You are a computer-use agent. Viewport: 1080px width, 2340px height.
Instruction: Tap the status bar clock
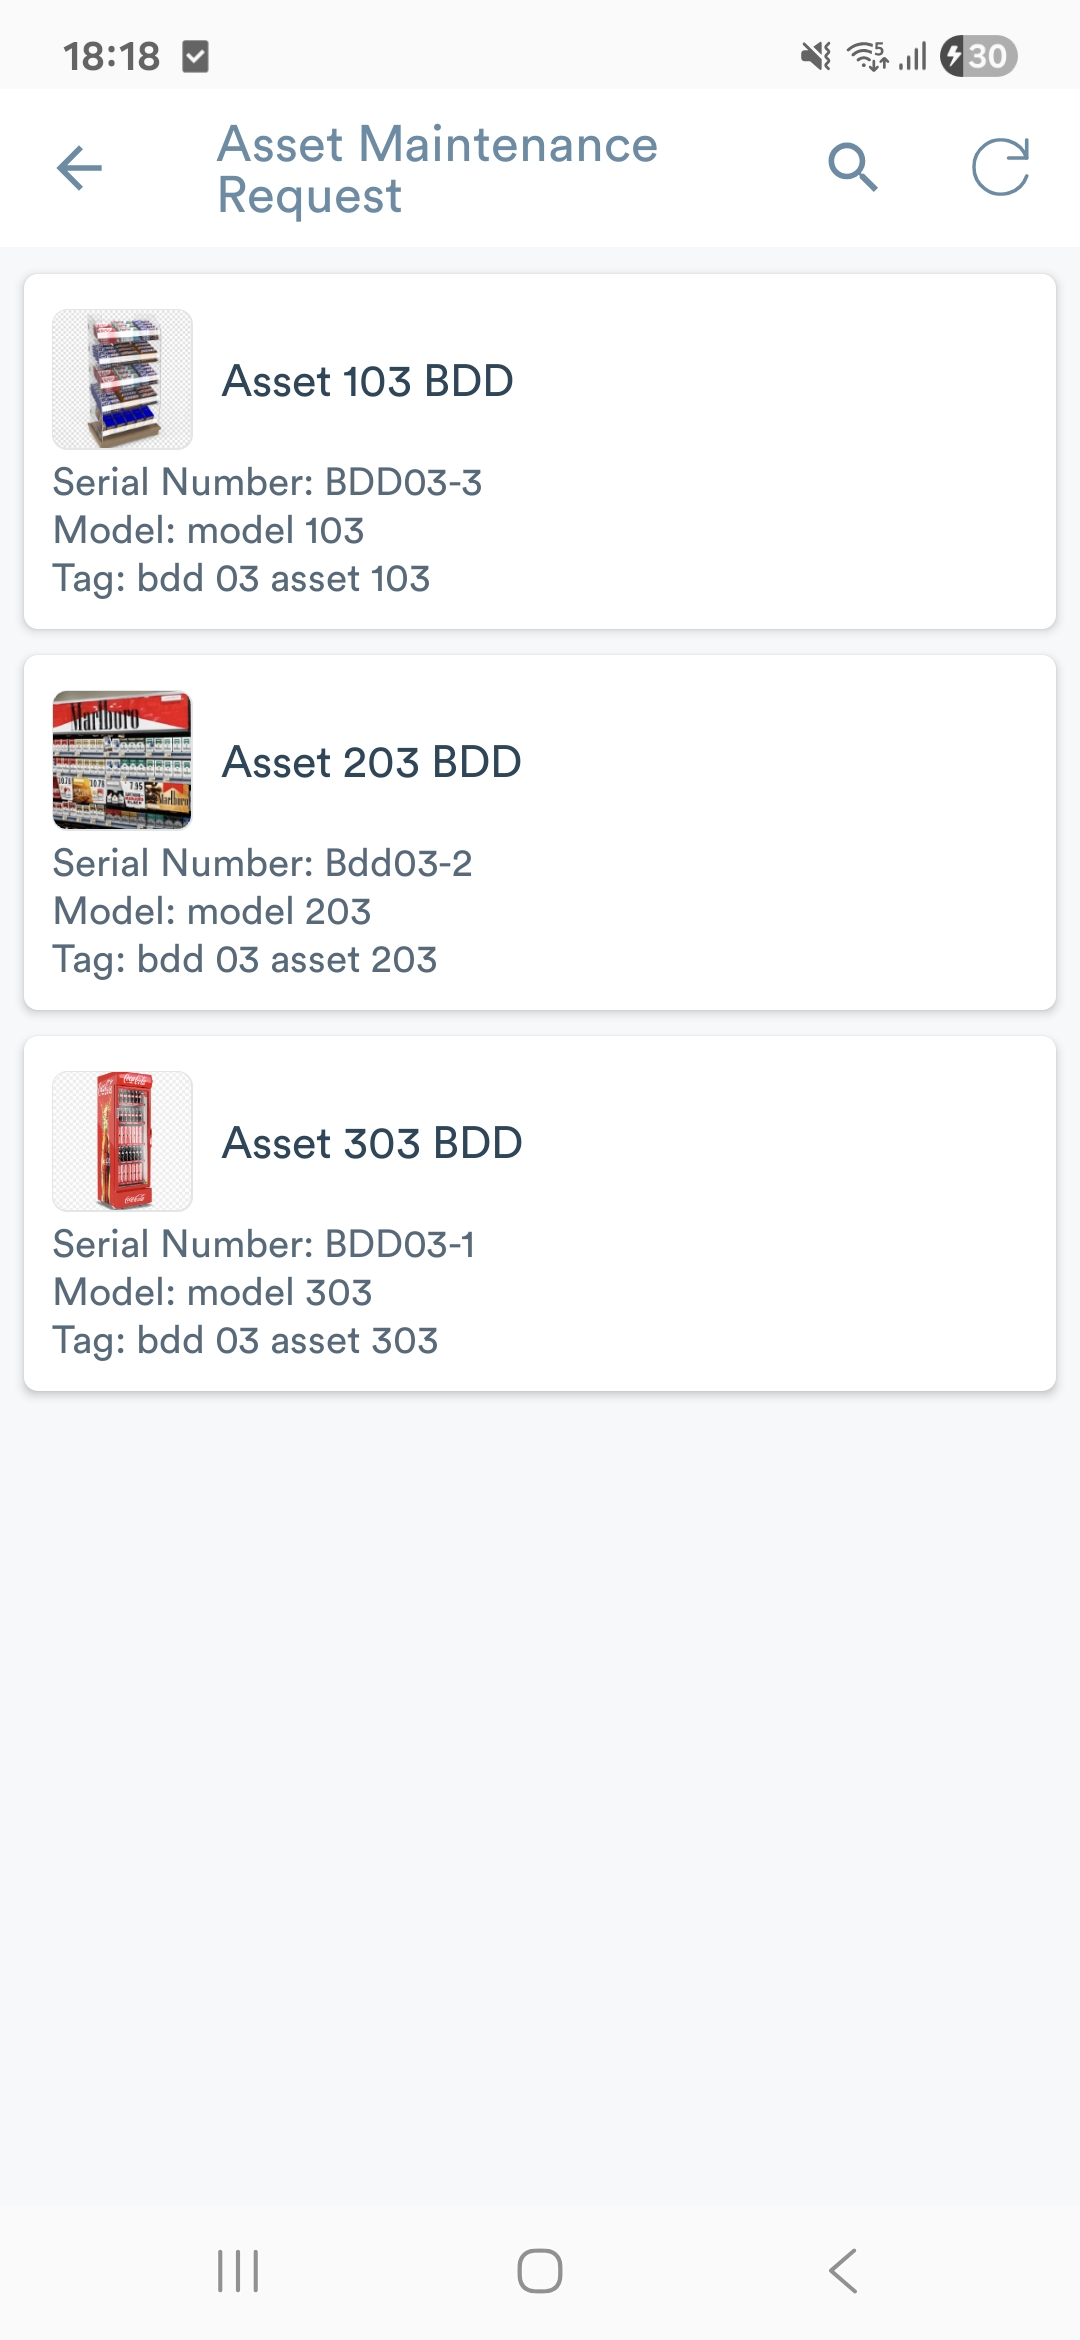[x=111, y=57]
